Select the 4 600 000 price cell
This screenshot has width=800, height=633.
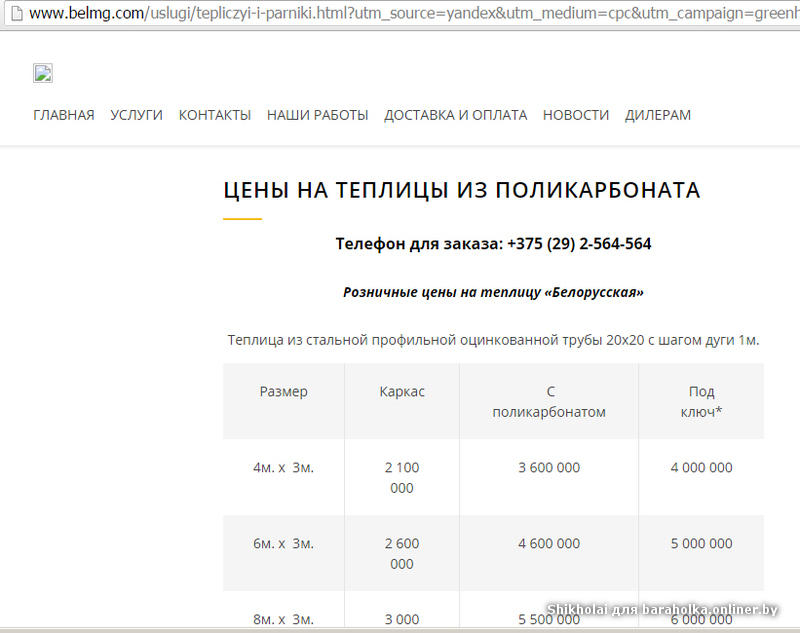coord(549,553)
